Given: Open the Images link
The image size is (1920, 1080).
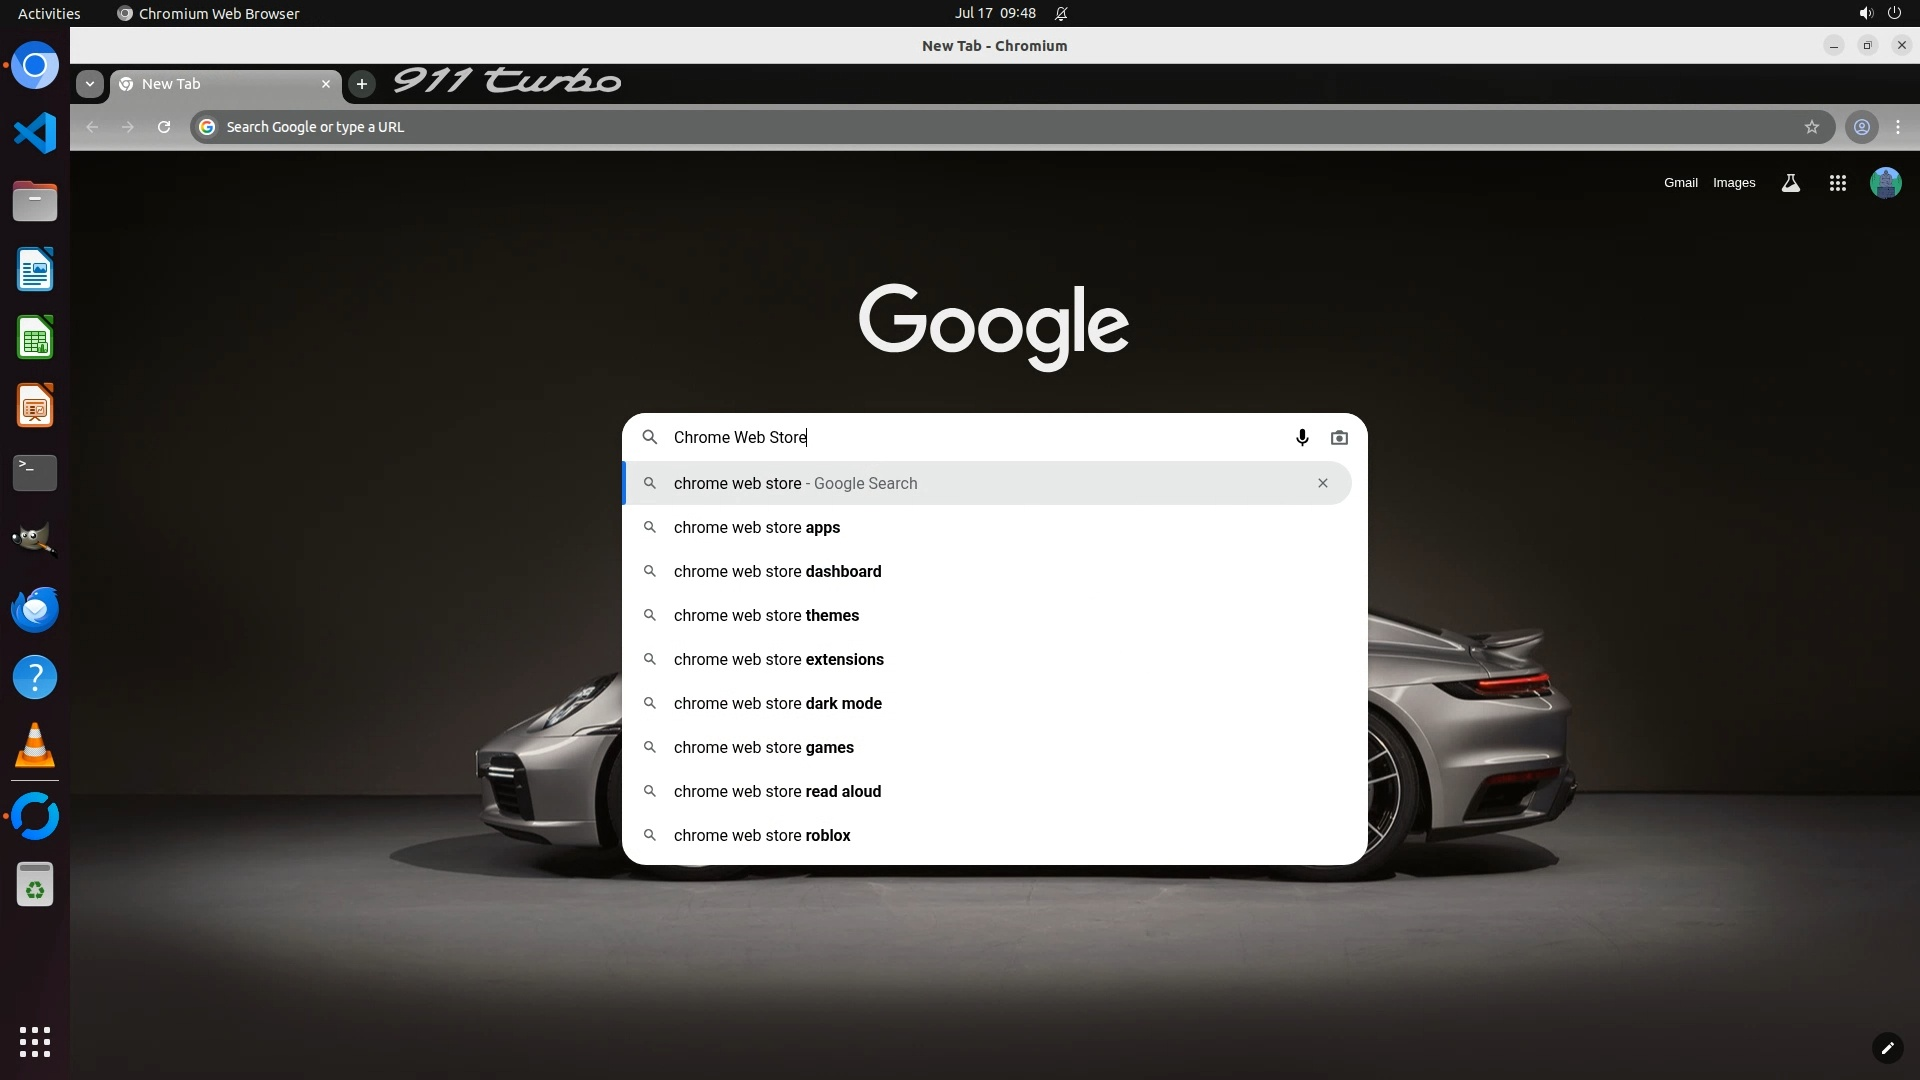Looking at the screenshot, I should click(x=1733, y=183).
